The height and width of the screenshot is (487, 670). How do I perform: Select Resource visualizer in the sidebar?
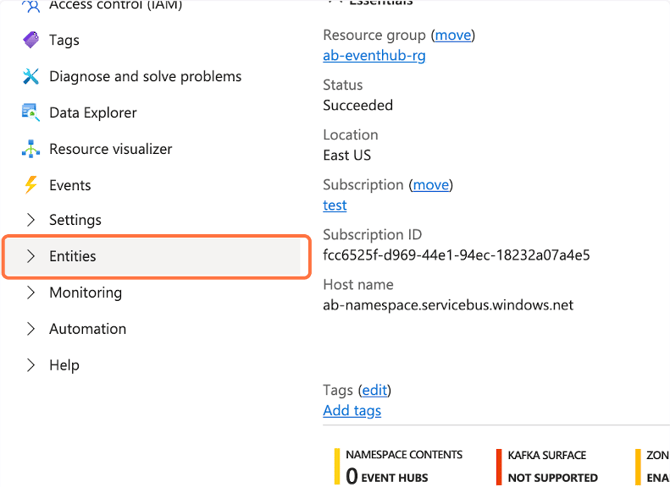pyautogui.click(x=110, y=149)
